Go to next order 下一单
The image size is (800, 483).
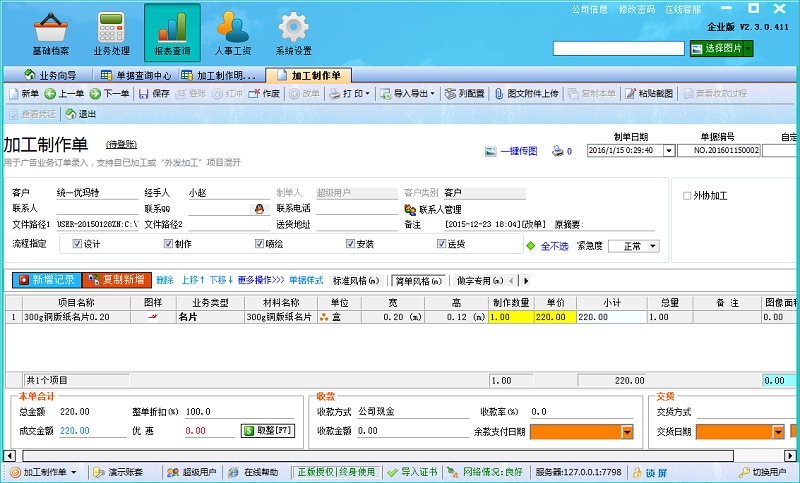109,94
